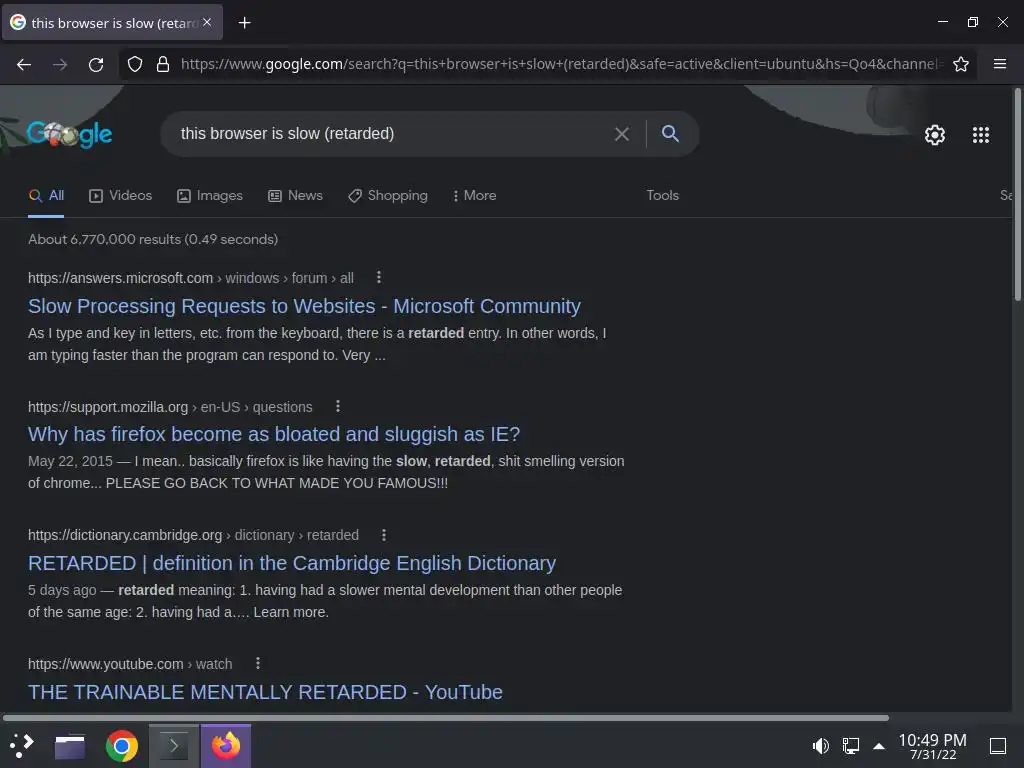Open options for the dictionary.cambridge.org result

(x=384, y=535)
